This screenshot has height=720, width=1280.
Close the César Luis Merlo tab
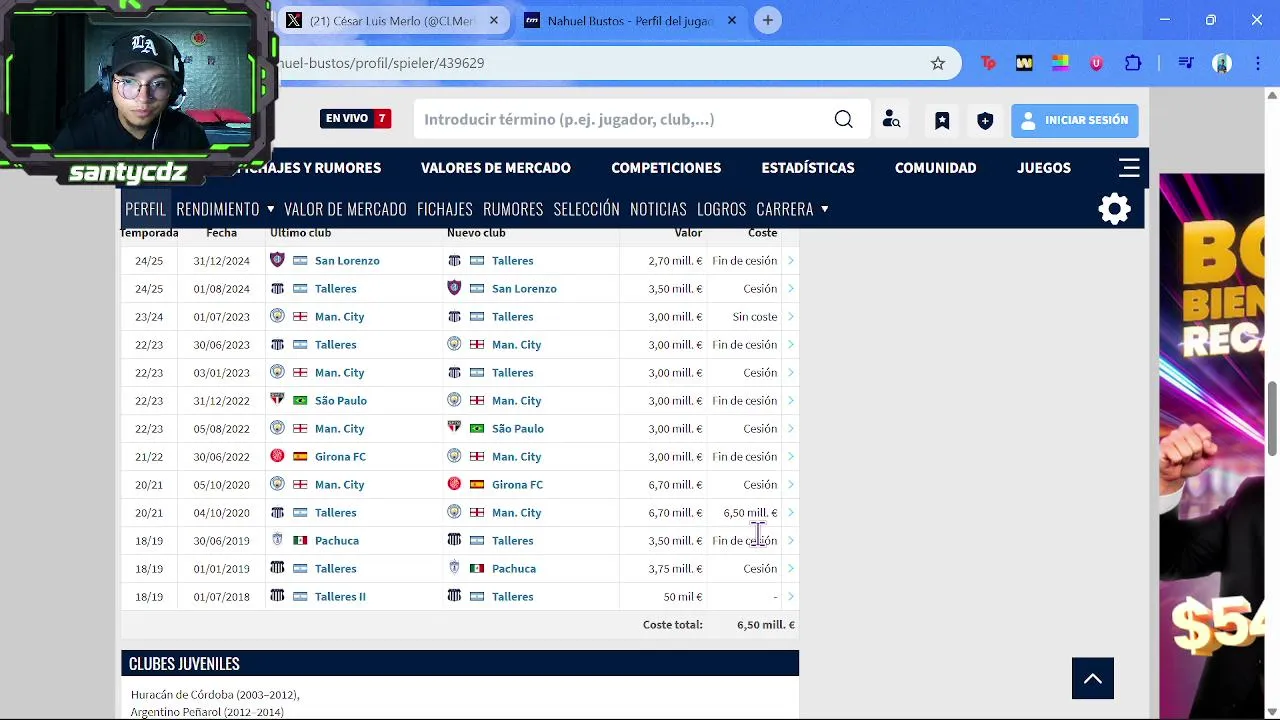pyautogui.click(x=493, y=20)
